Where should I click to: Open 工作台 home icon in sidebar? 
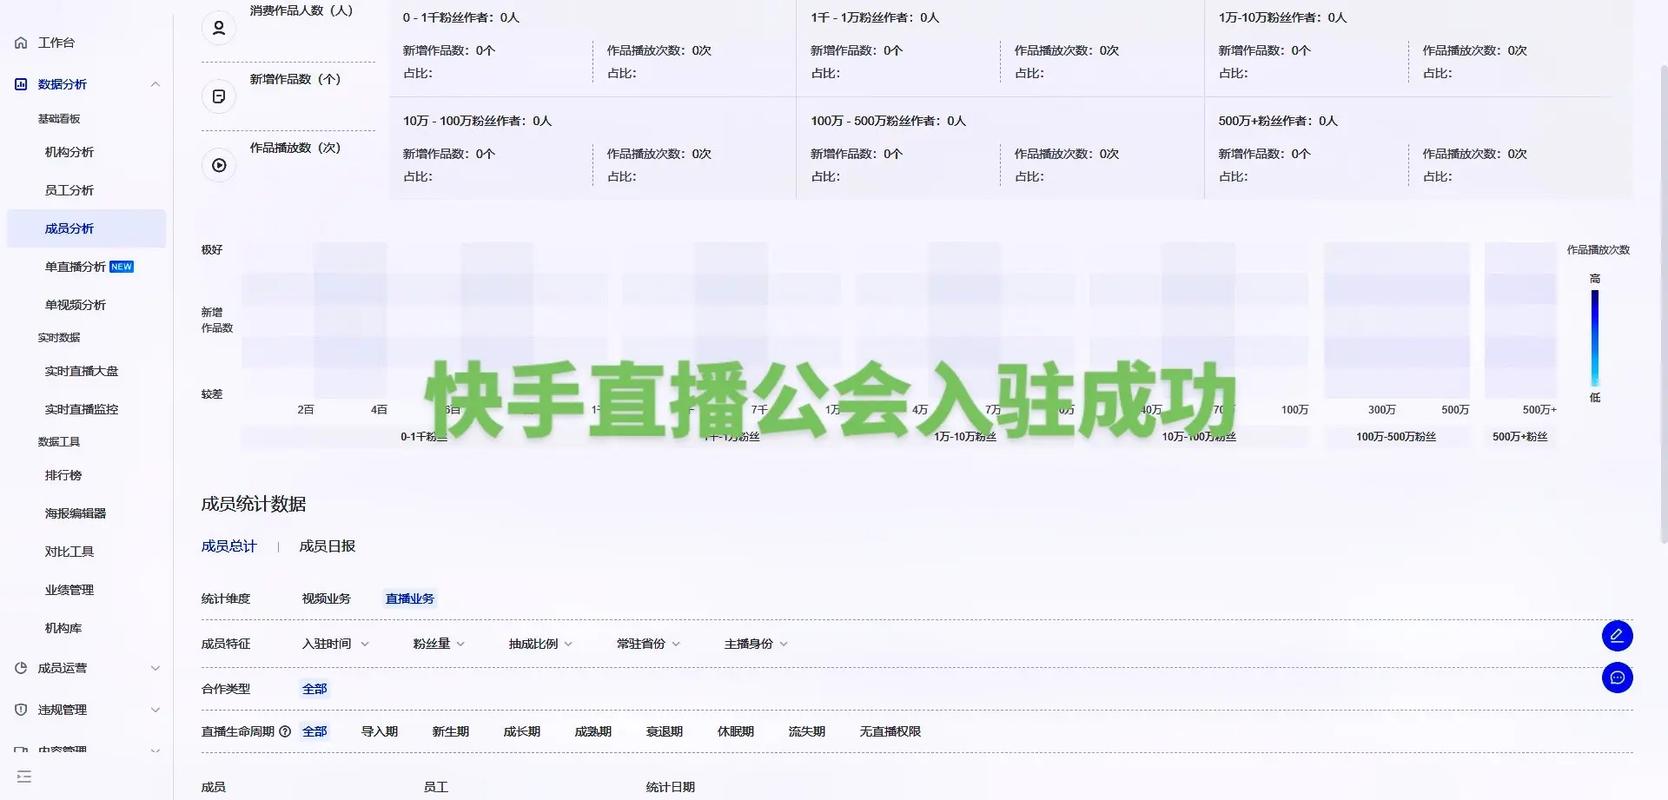[21, 43]
